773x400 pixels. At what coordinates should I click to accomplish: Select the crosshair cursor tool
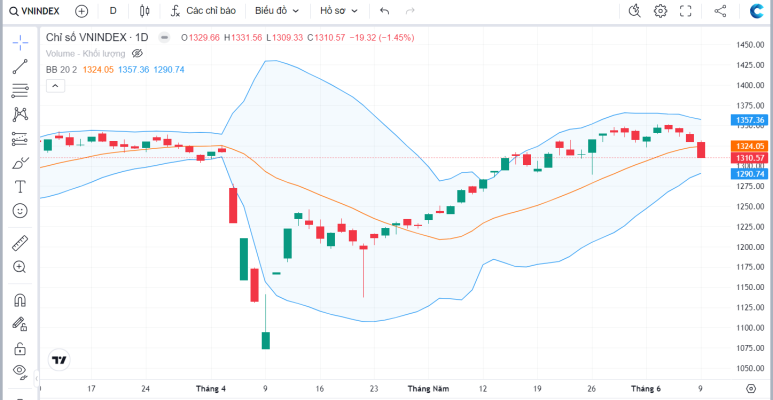(x=20, y=42)
